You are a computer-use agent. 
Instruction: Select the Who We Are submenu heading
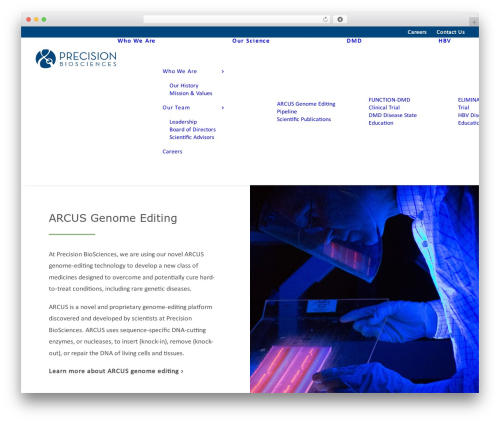click(x=180, y=71)
